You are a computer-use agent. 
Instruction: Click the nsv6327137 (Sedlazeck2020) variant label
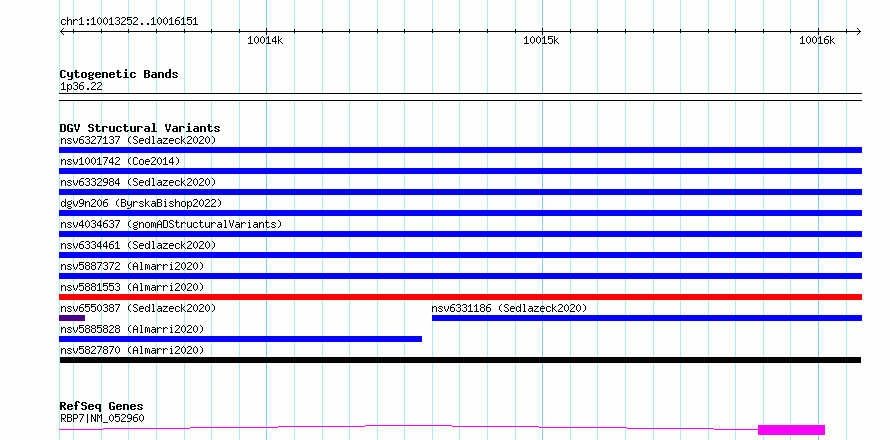click(x=138, y=140)
